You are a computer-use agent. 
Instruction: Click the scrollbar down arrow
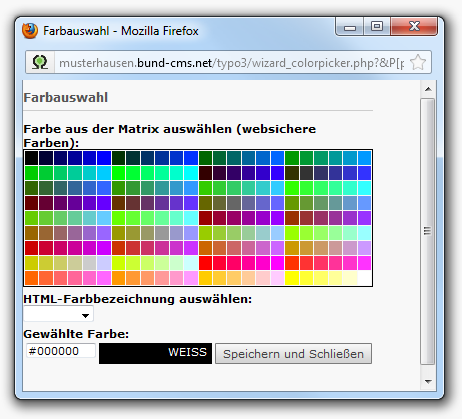428,381
